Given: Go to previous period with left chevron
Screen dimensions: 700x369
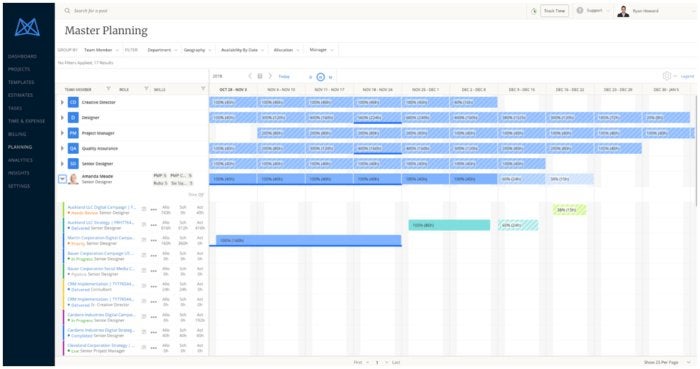Looking at the screenshot, I should point(250,76).
